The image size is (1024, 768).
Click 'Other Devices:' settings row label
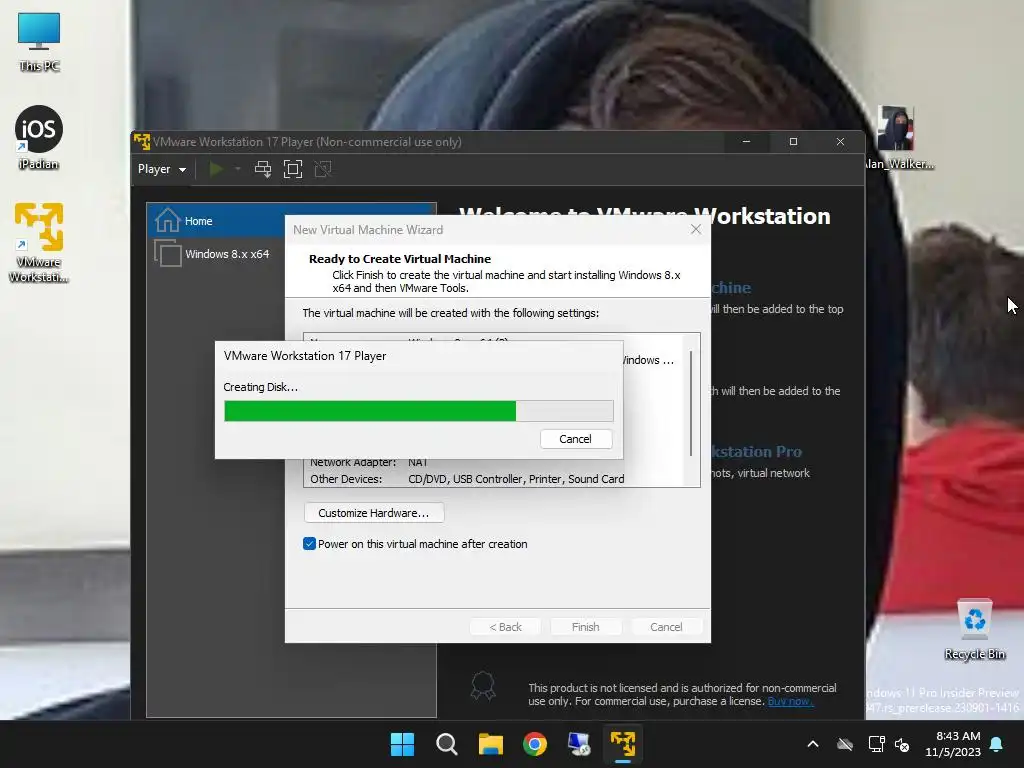[x=346, y=479]
